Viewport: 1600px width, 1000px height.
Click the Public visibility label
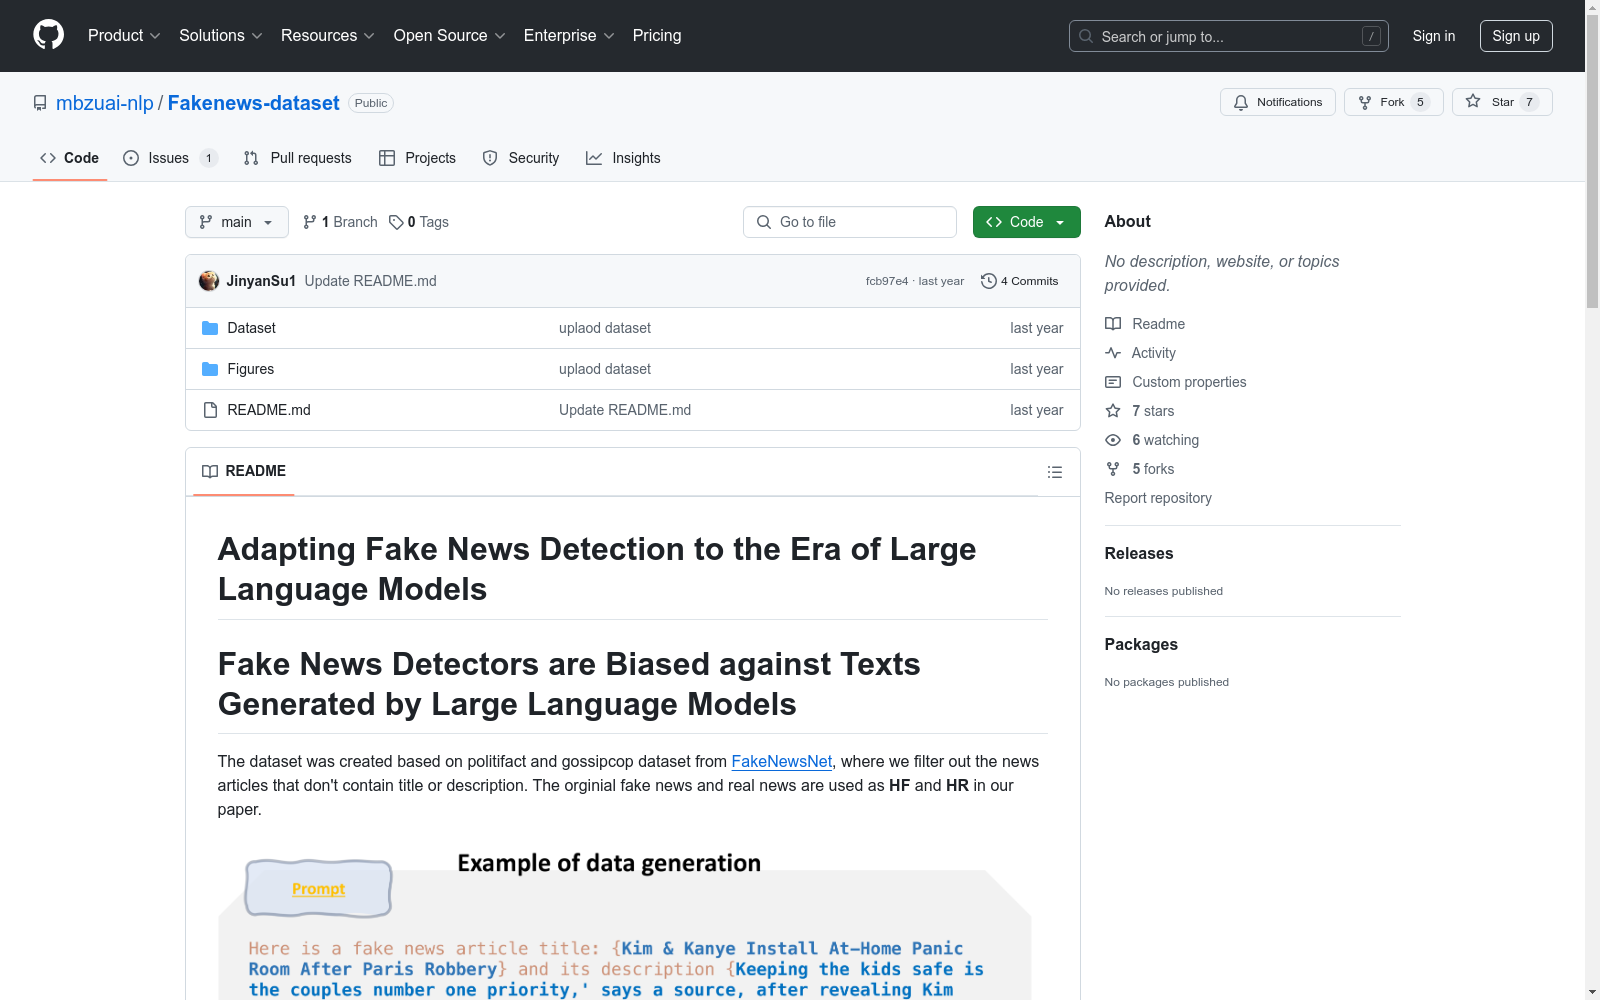coord(371,103)
